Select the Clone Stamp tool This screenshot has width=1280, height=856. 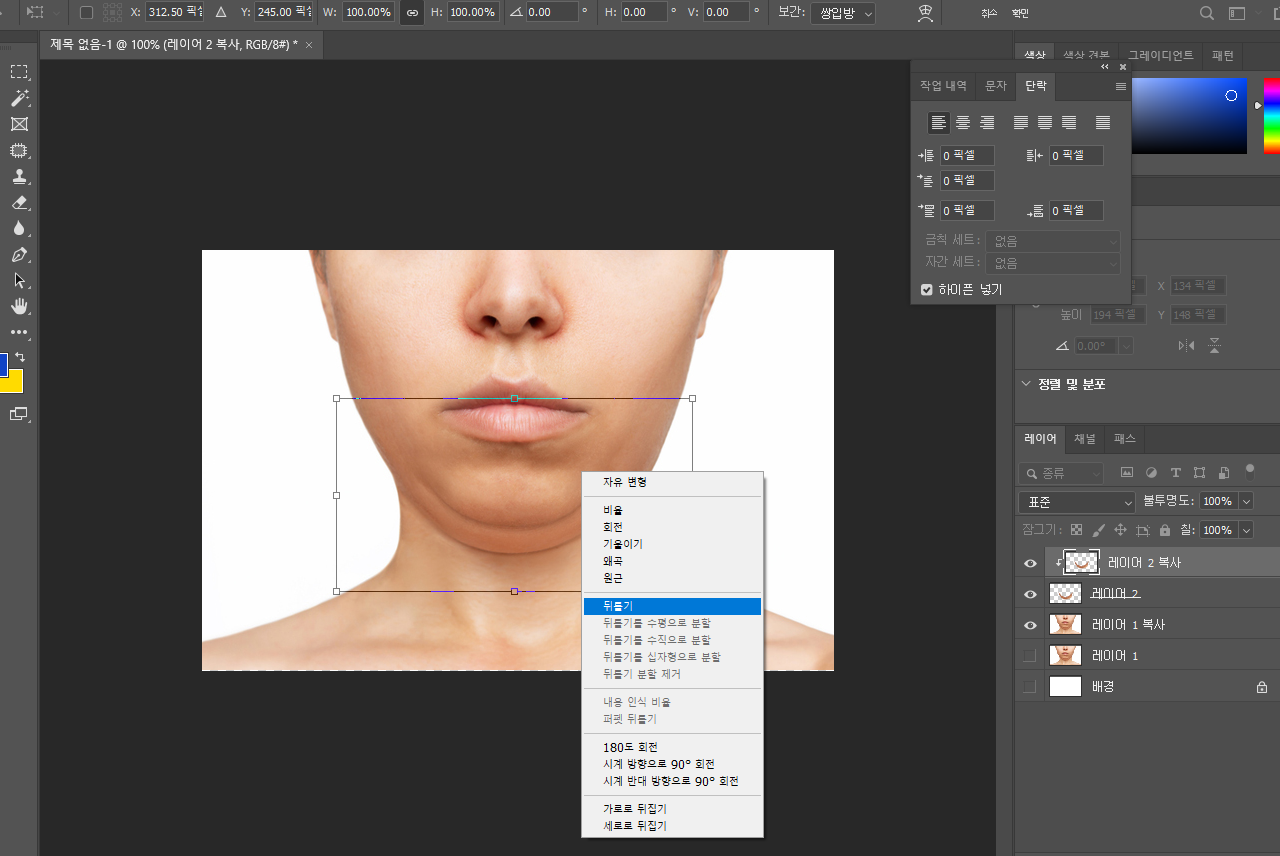(x=19, y=176)
